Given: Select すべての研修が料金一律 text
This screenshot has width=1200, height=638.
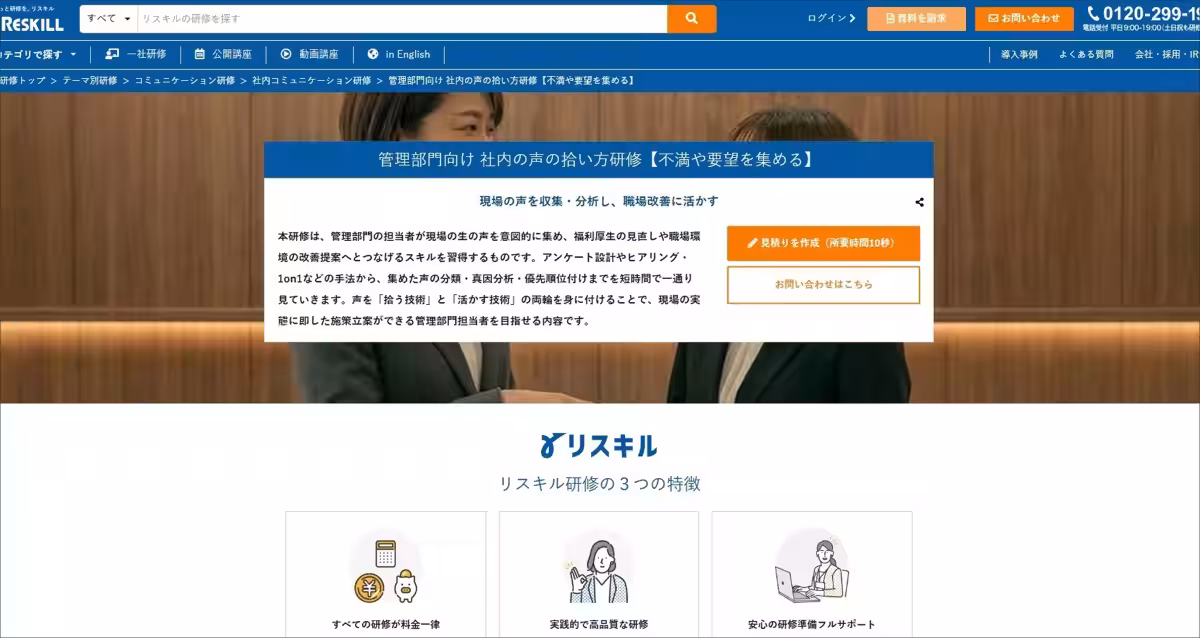Looking at the screenshot, I should (x=385, y=625).
